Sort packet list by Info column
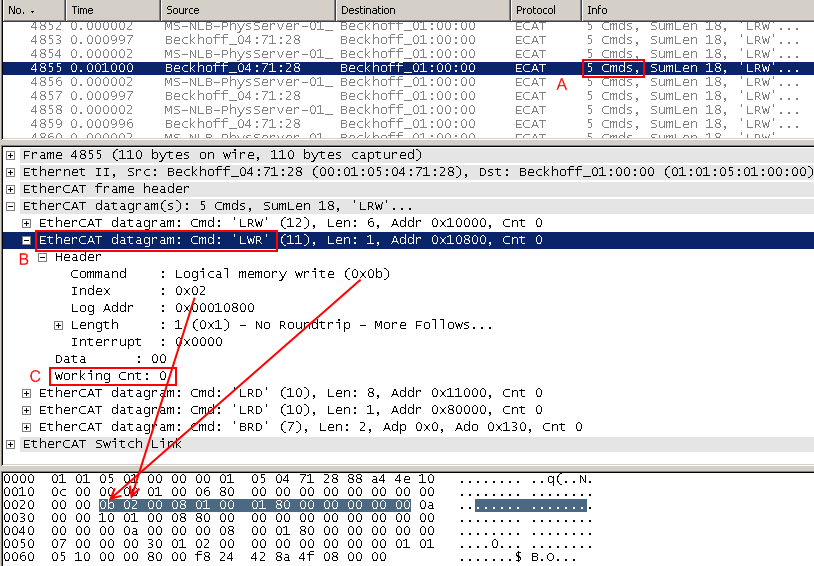The width and height of the screenshot is (814, 566). [x=697, y=10]
